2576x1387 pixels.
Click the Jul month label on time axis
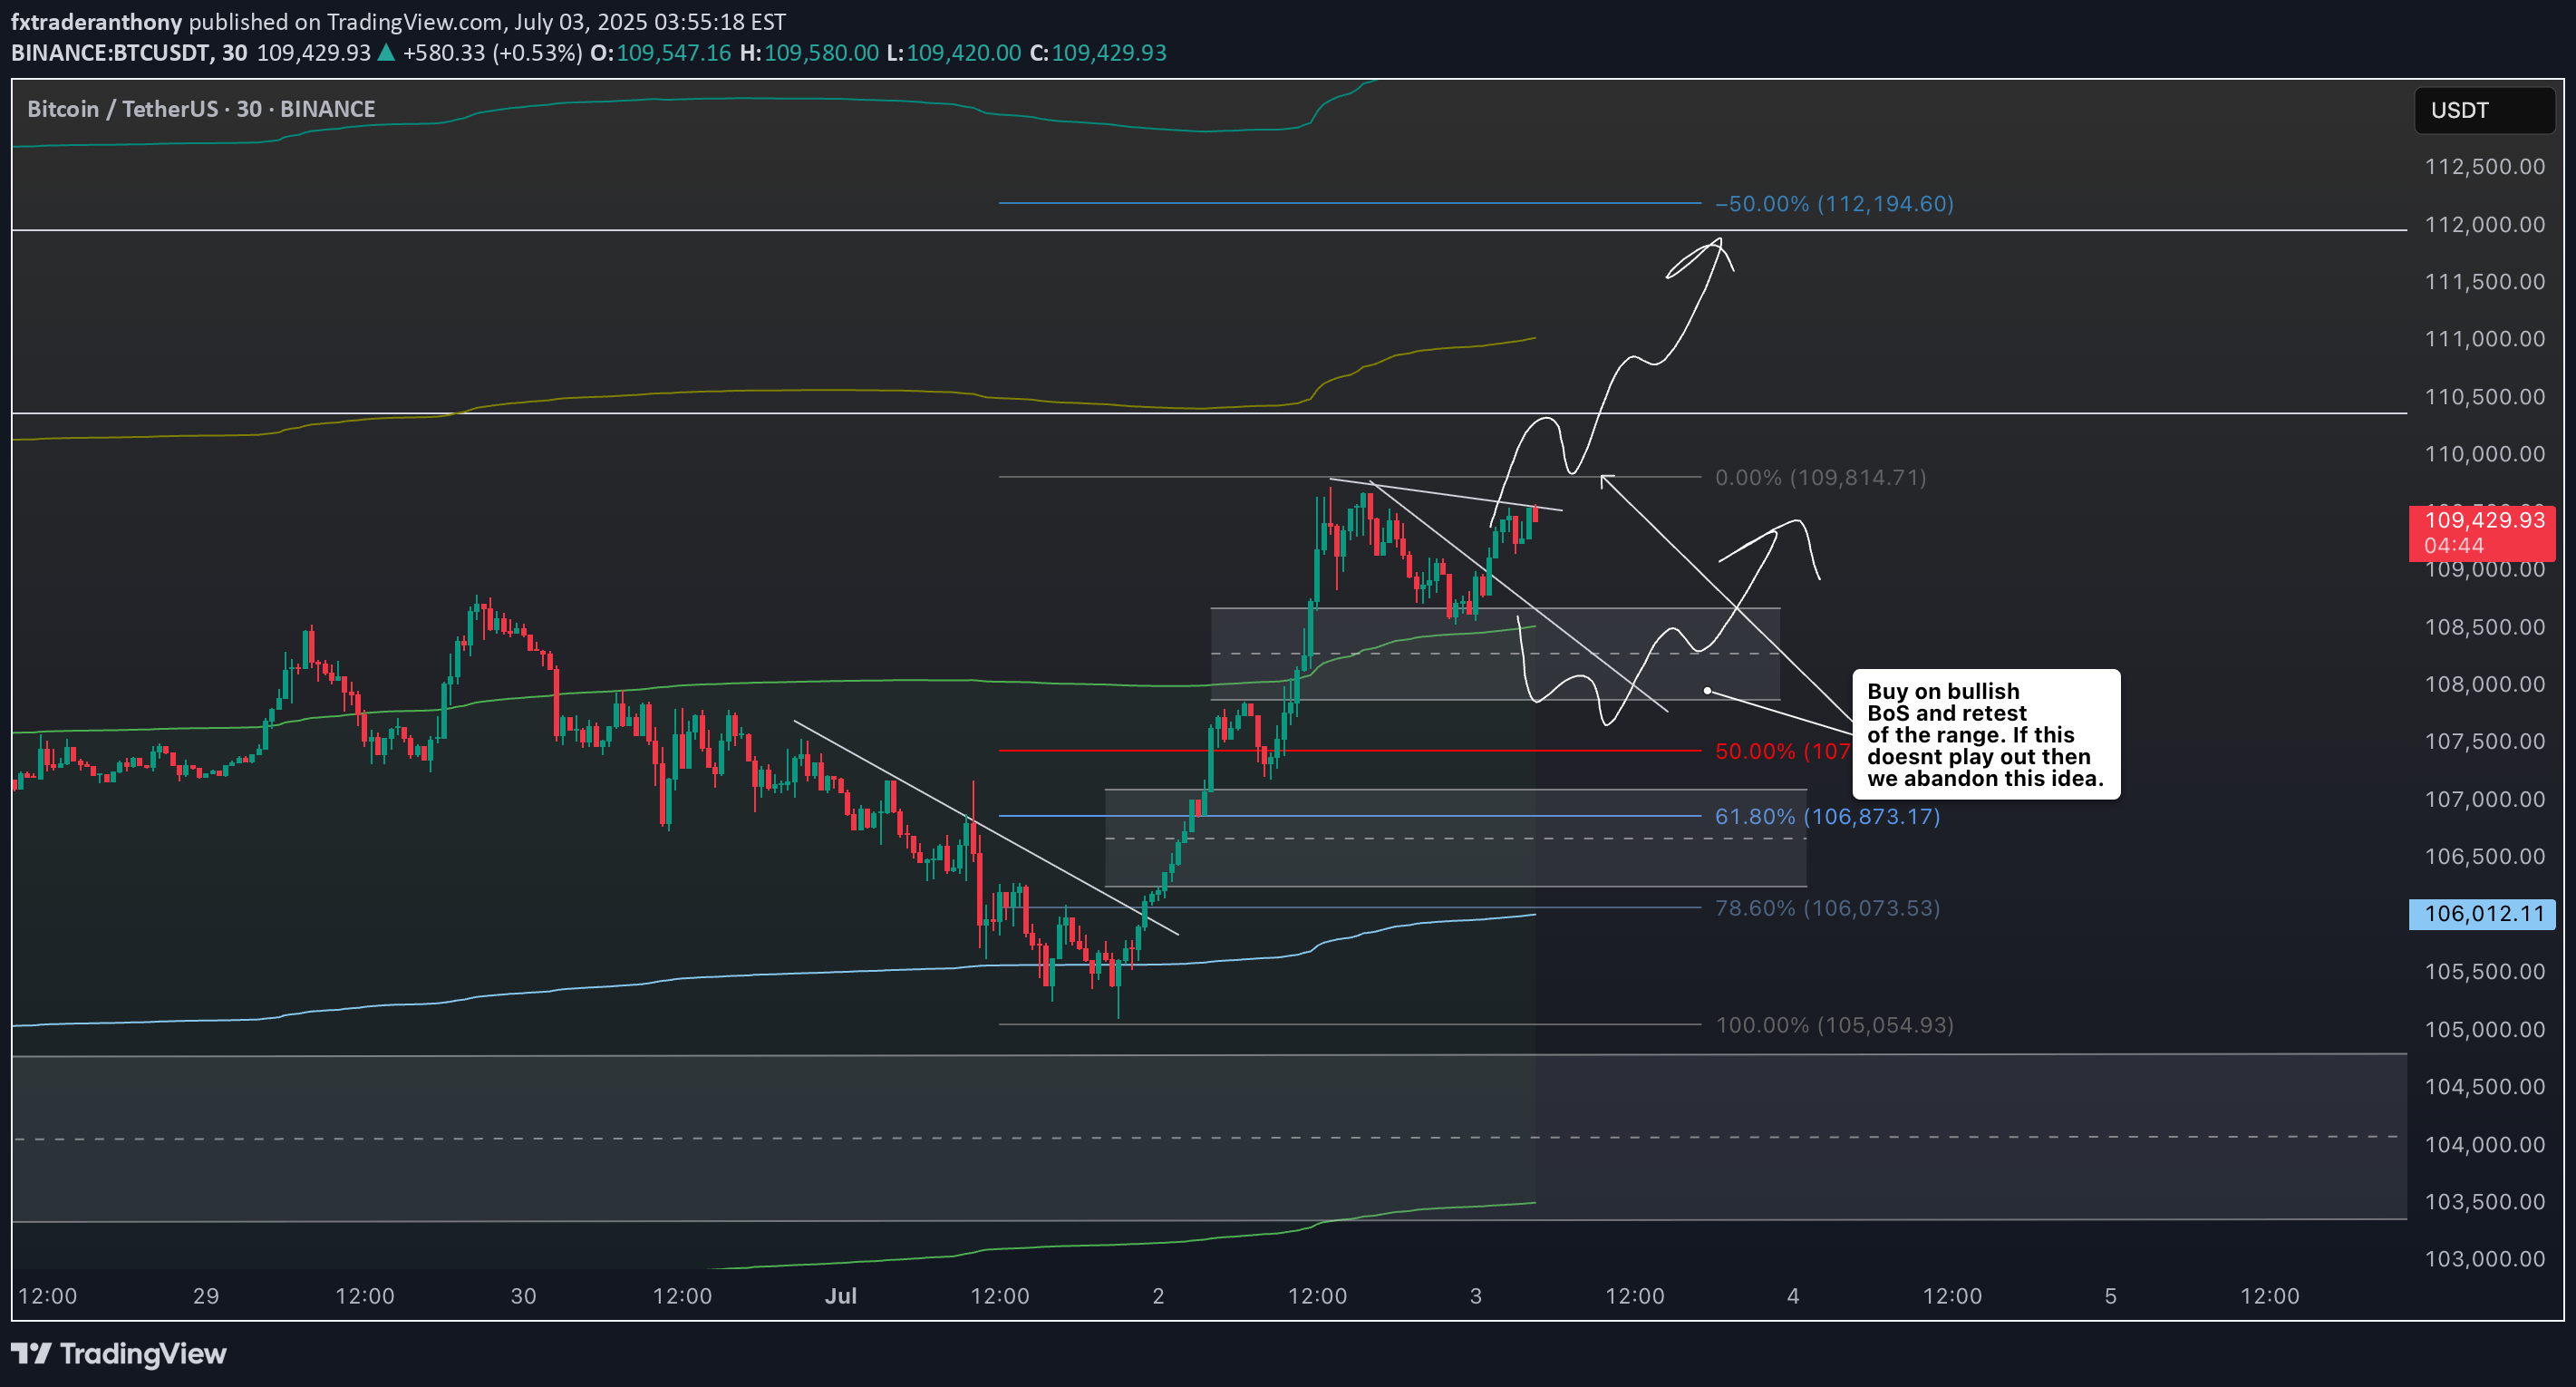pyautogui.click(x=841, y=1296)
